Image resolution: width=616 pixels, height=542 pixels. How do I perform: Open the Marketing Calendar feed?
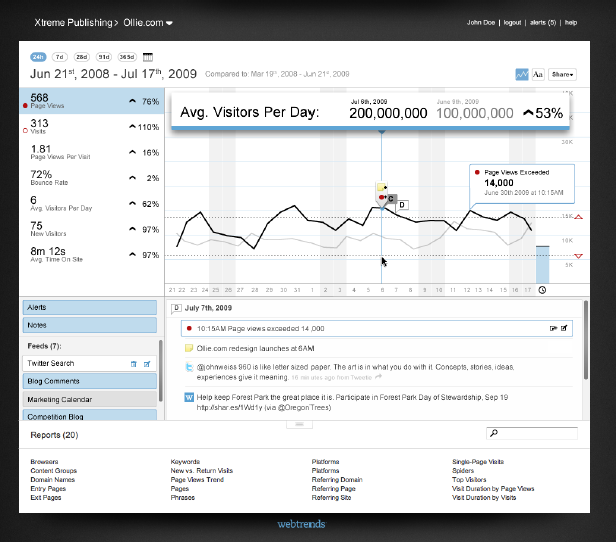tap(90, 399)
